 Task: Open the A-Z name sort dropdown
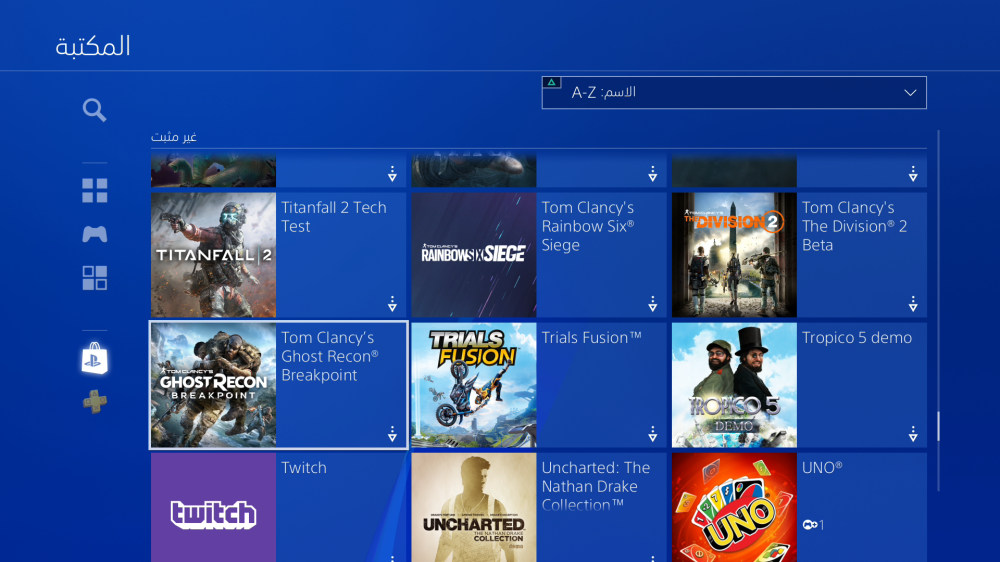[734, 92]
